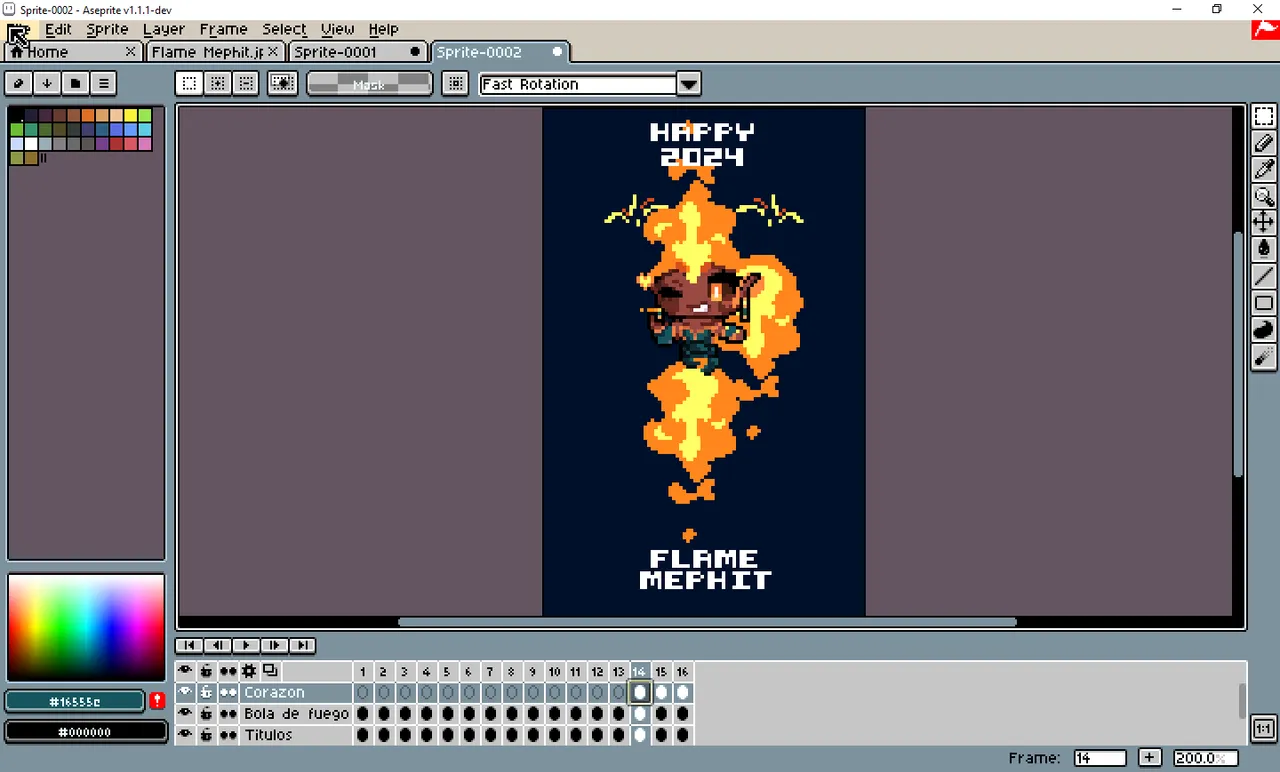Lock the Titulos layer
Viewport: 1280px width, 772px height.
[x=206, y=734]
